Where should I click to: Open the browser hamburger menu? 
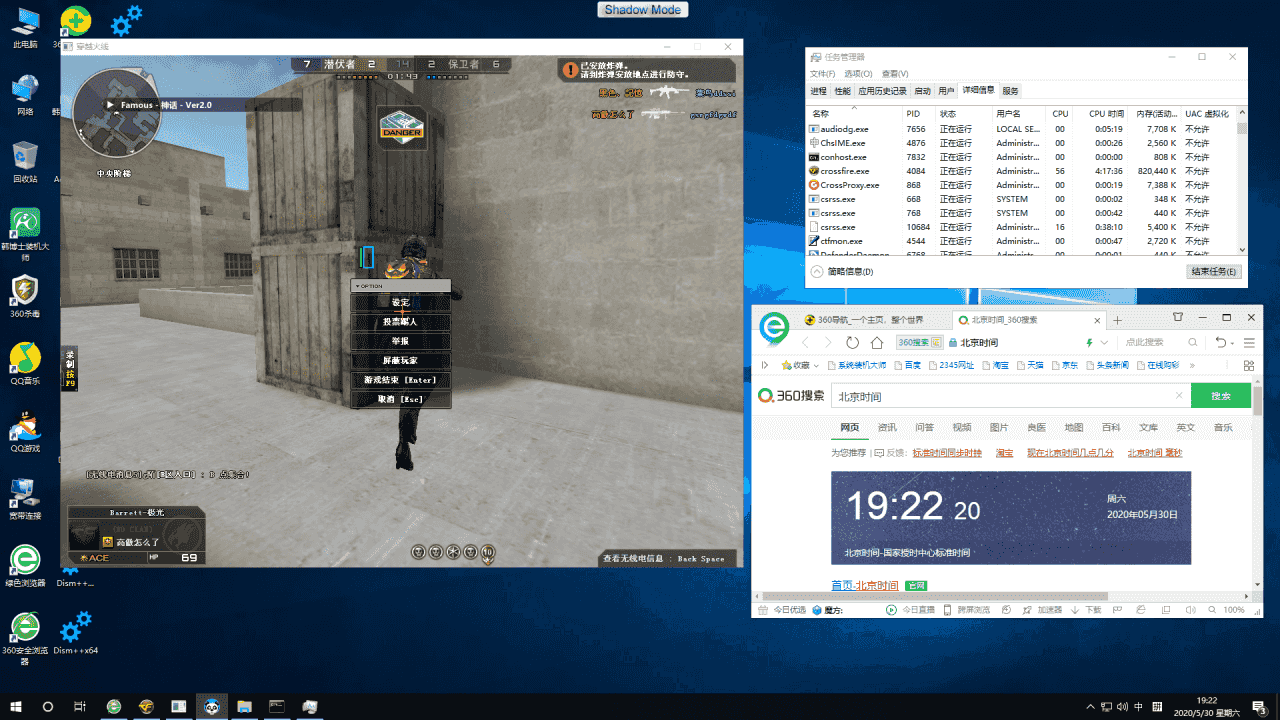[1250, 342]
